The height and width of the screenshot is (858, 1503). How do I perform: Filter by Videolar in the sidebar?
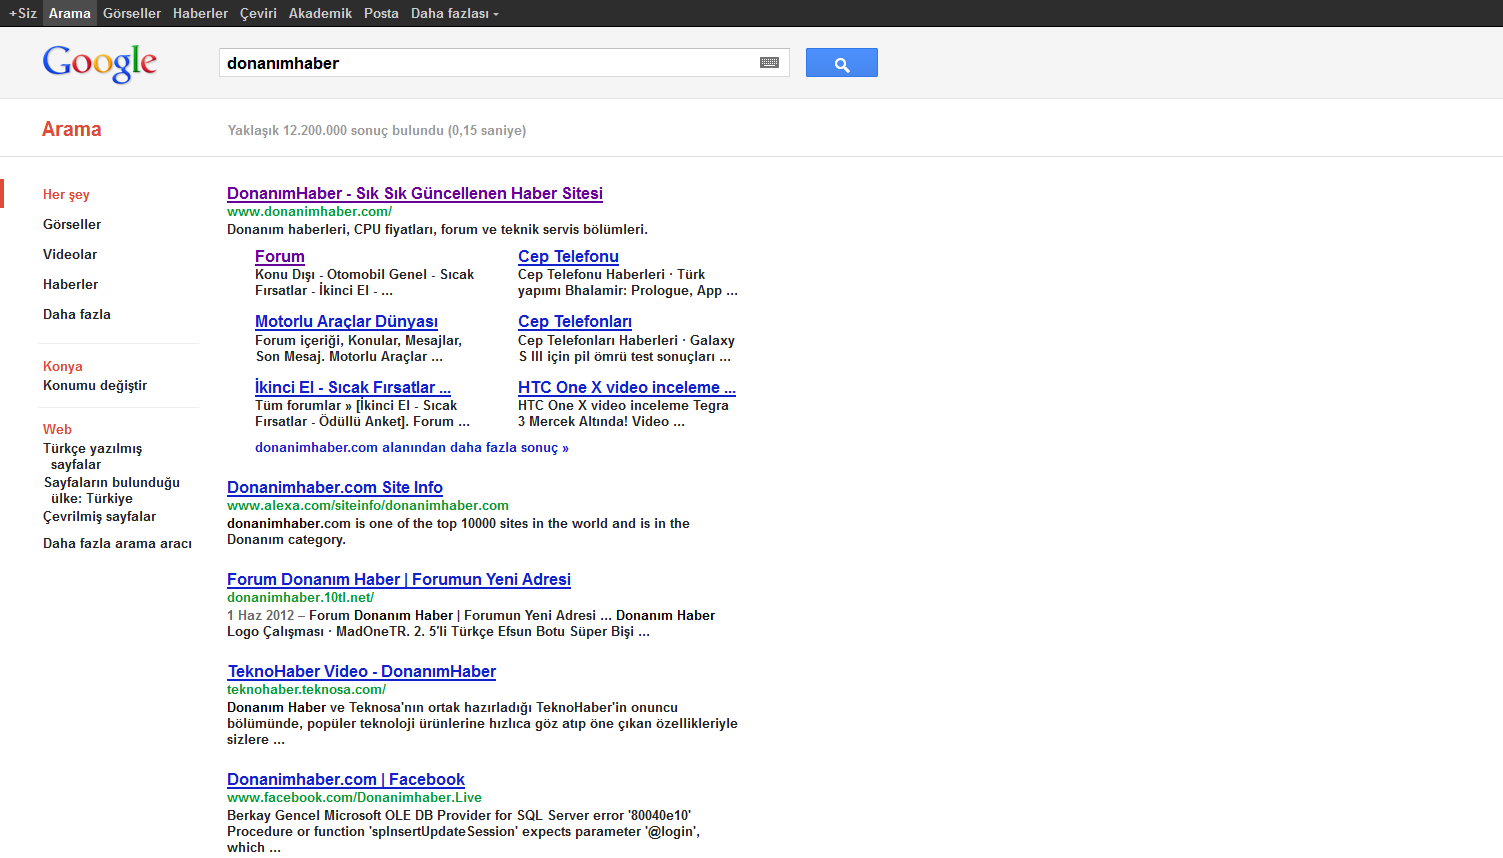[70, 254]
